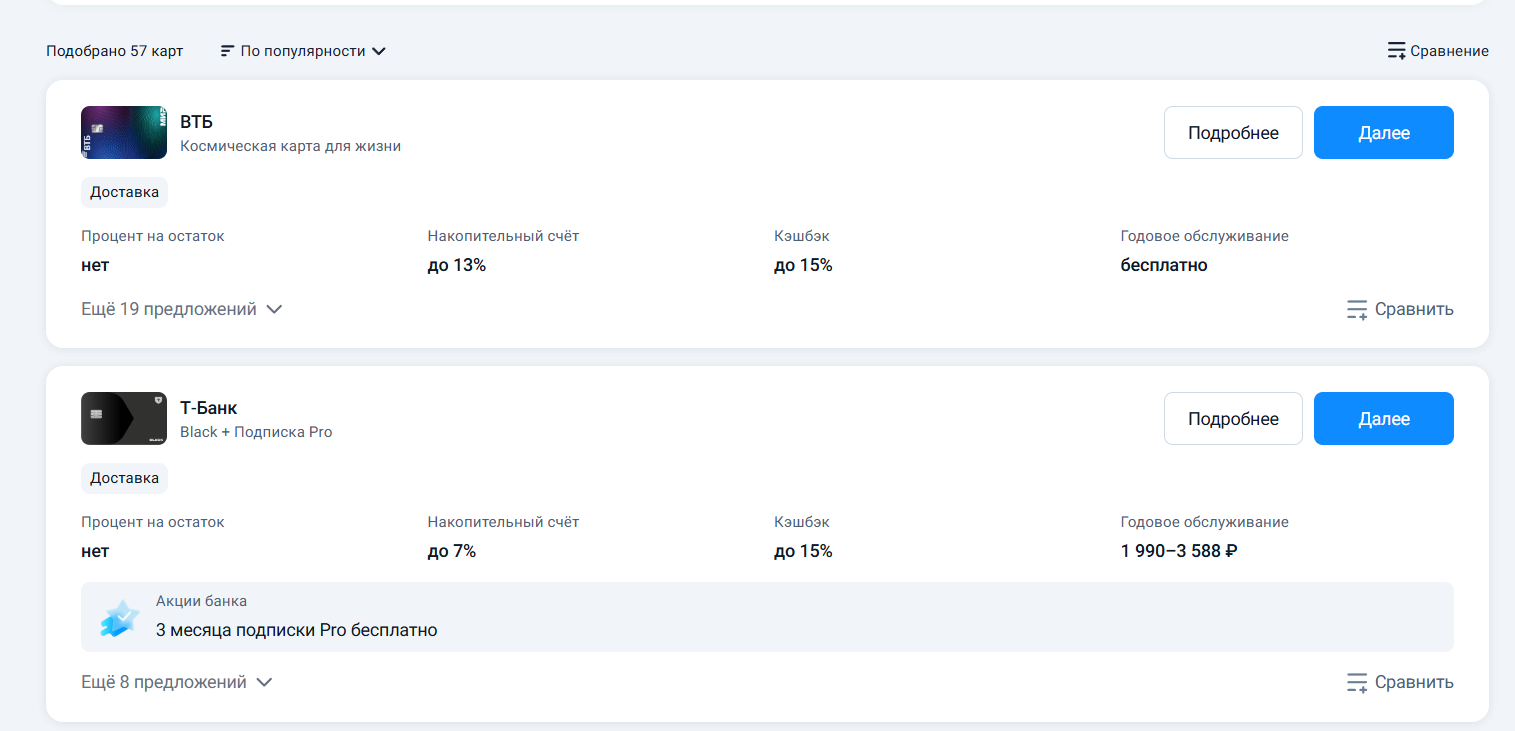1515x731 pixels.
Task: Click the ВТБ card thumbnail image
Action: tap(124, 132)
